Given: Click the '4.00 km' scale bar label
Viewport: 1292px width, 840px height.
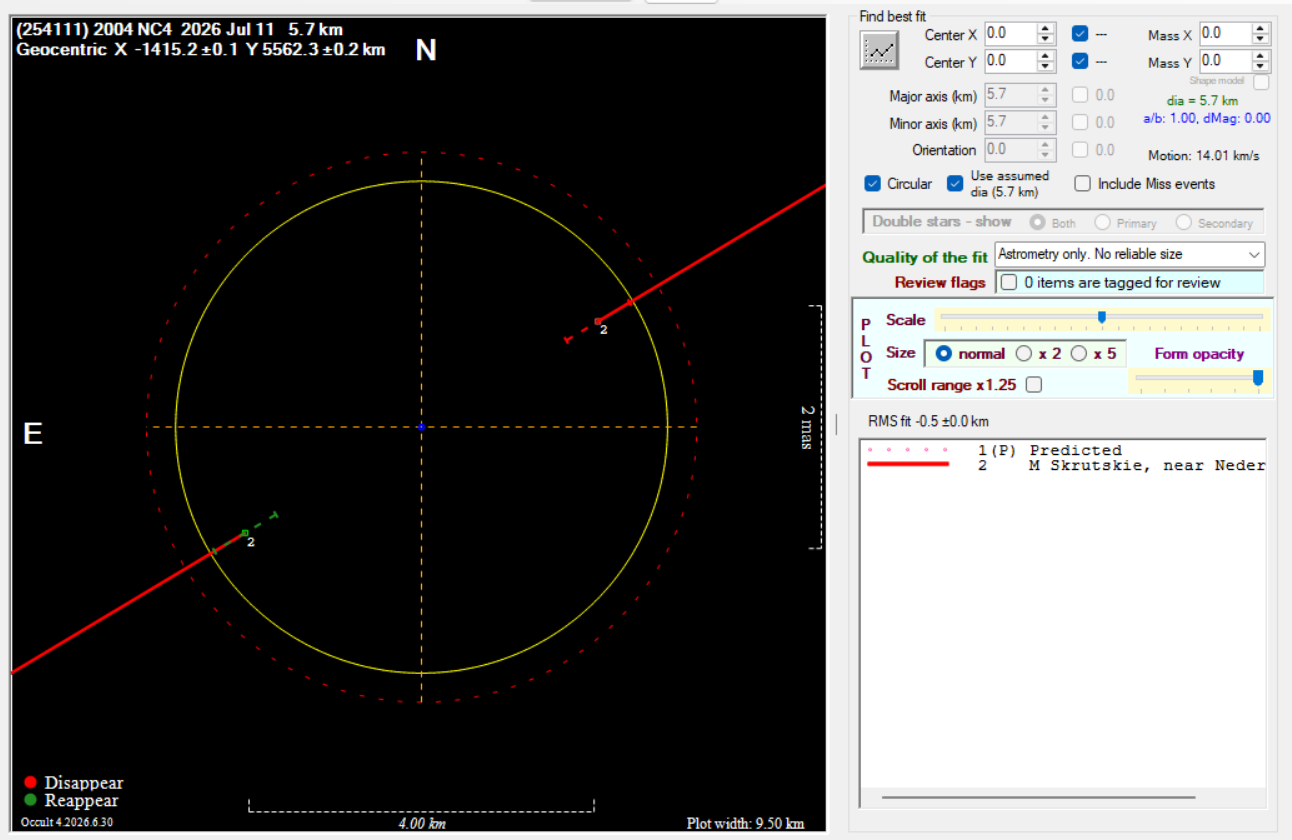Looking at the screenshot, I should [421, 824].
